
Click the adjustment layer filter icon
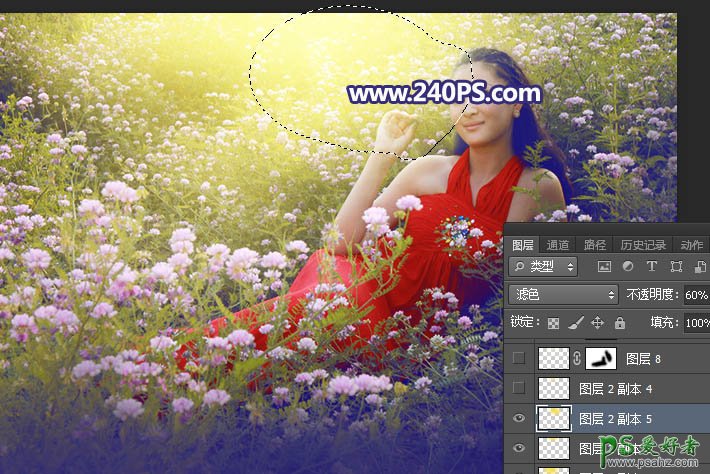[628, 267]
